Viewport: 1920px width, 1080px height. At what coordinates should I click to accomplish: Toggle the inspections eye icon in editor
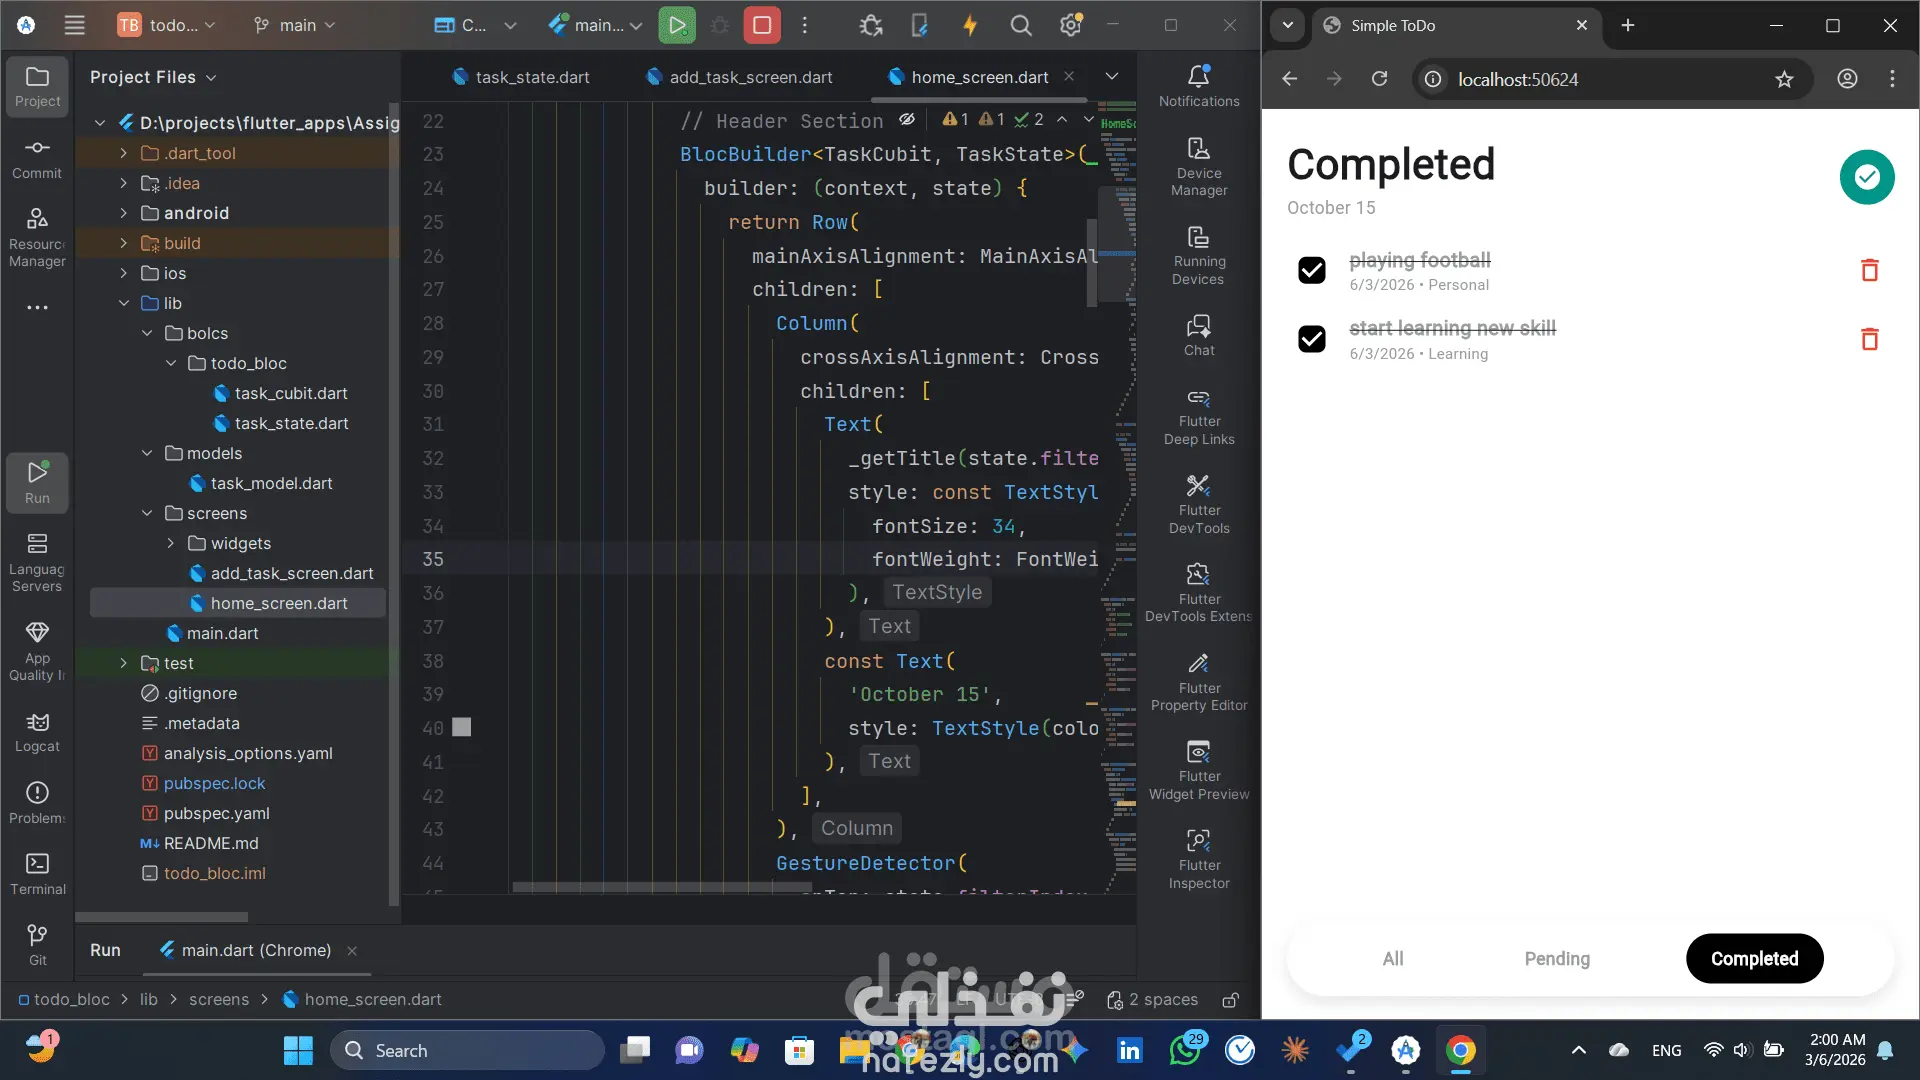pyautogui.click(x=906, y=119)
